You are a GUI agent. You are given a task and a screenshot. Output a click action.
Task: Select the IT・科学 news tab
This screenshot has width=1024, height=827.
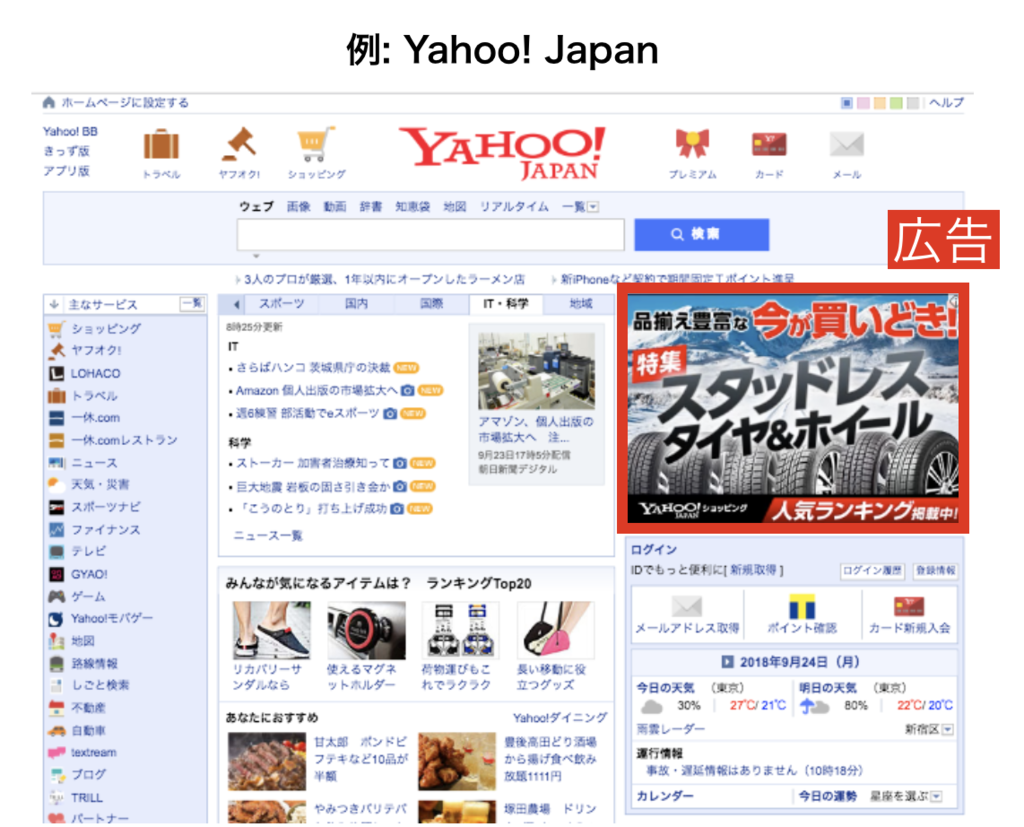505,304
